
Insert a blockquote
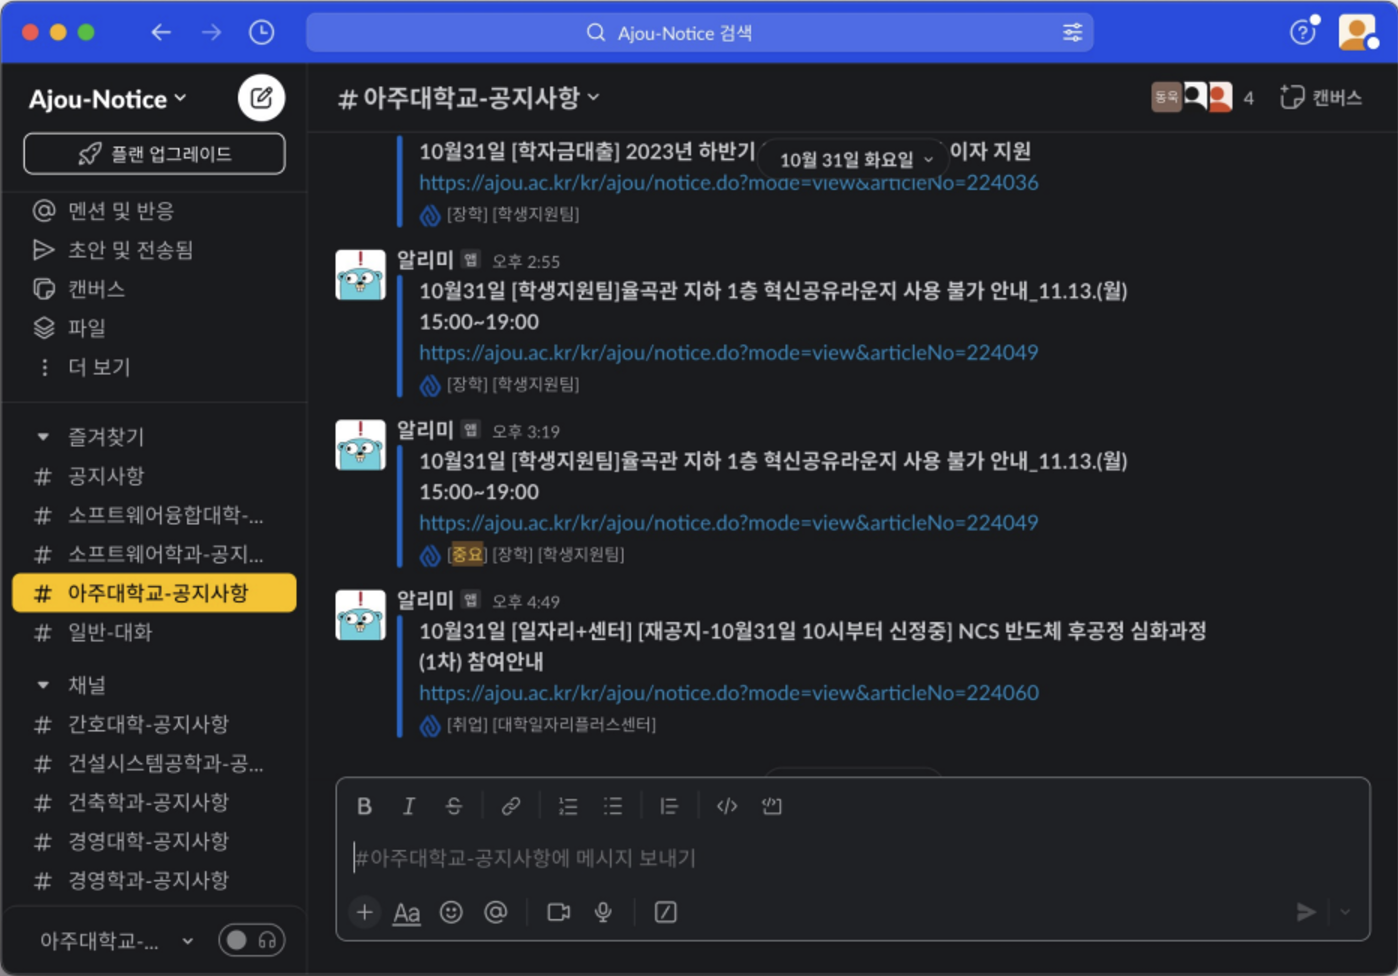[x=669, y=806]
